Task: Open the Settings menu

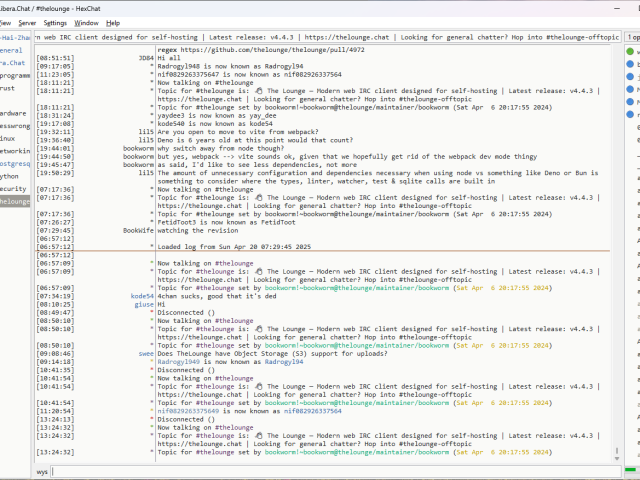Action: (56, 22)
